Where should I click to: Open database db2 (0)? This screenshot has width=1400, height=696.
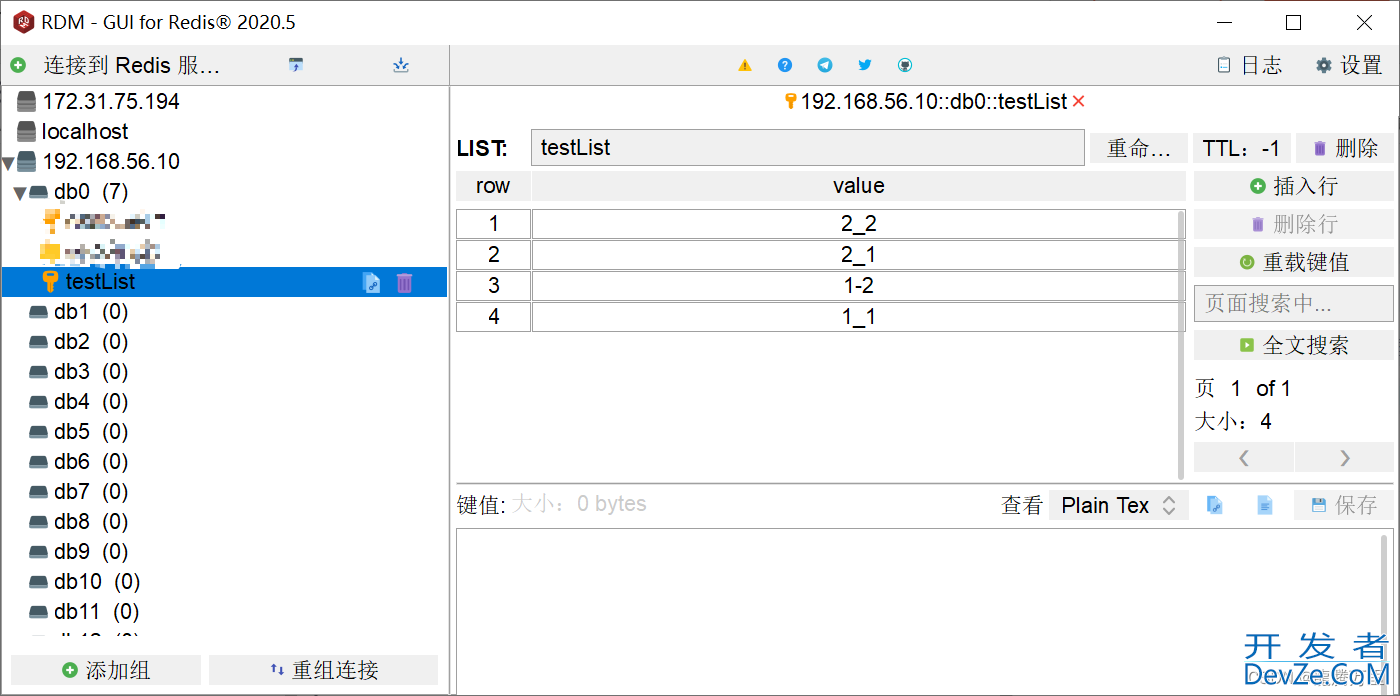[90, 342]
